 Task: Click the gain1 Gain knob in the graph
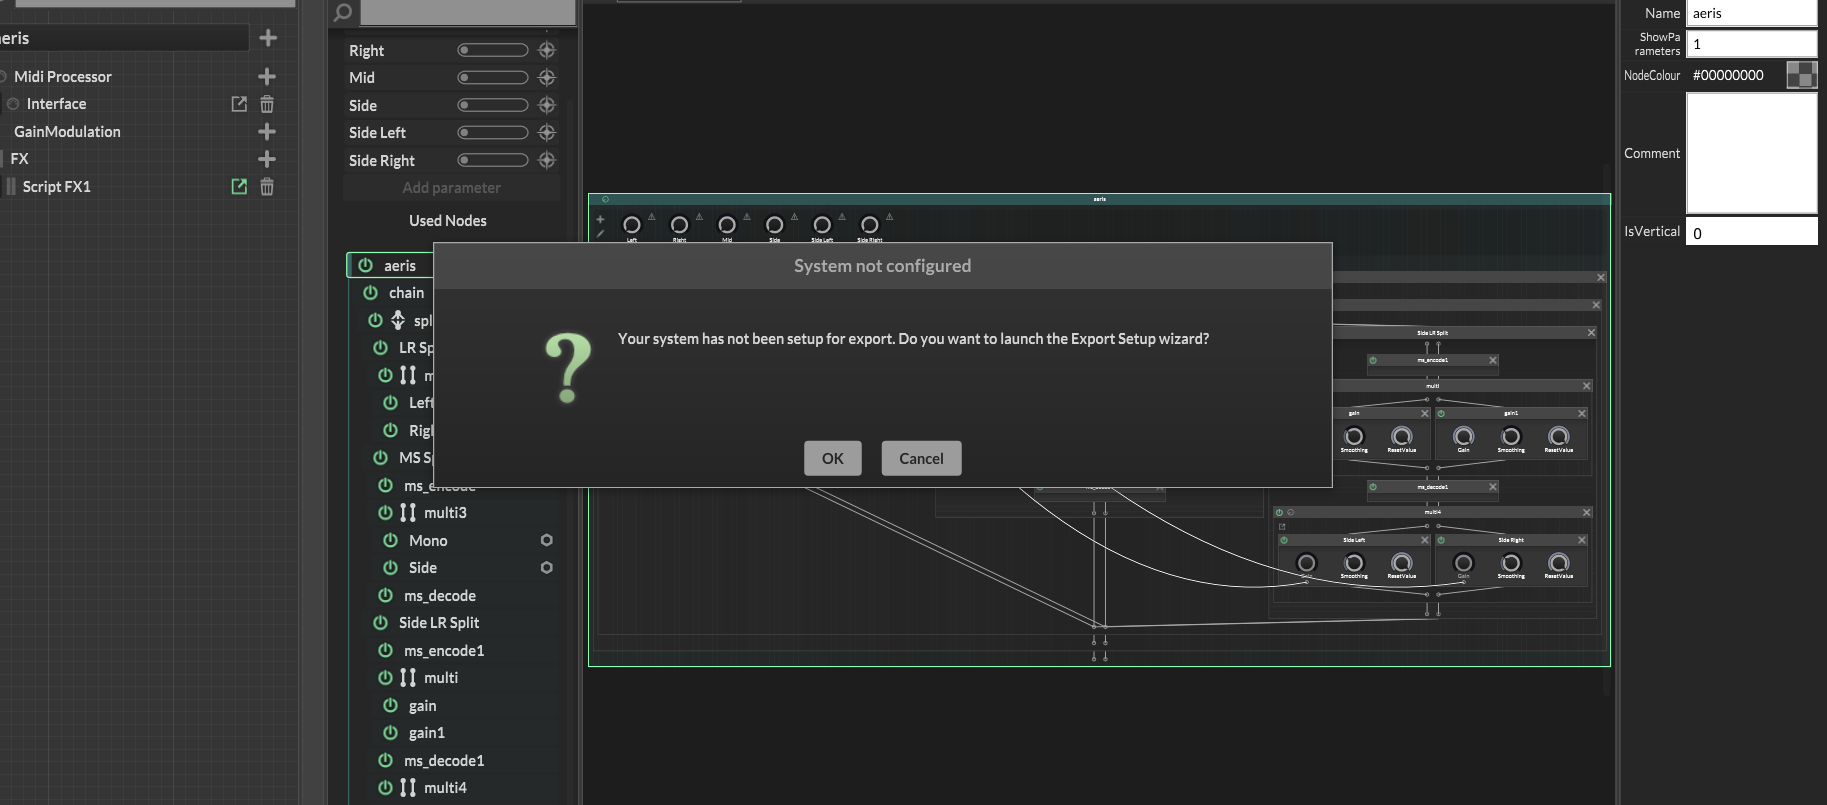point(1463,436)
